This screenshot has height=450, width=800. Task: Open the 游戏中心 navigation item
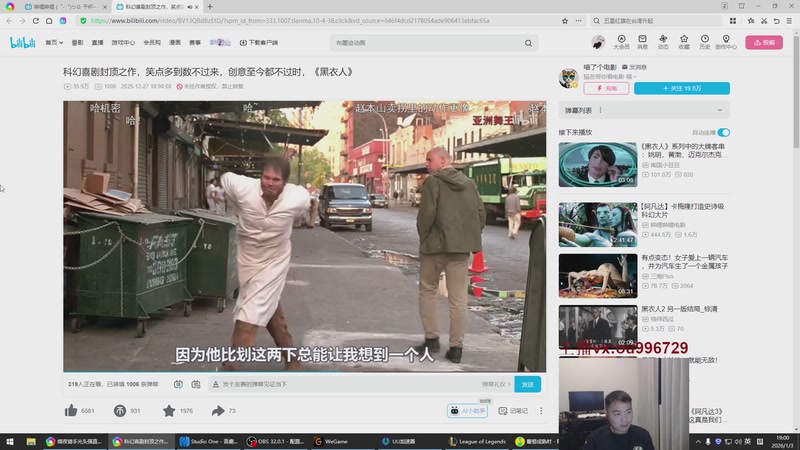[x=123, y=43]
